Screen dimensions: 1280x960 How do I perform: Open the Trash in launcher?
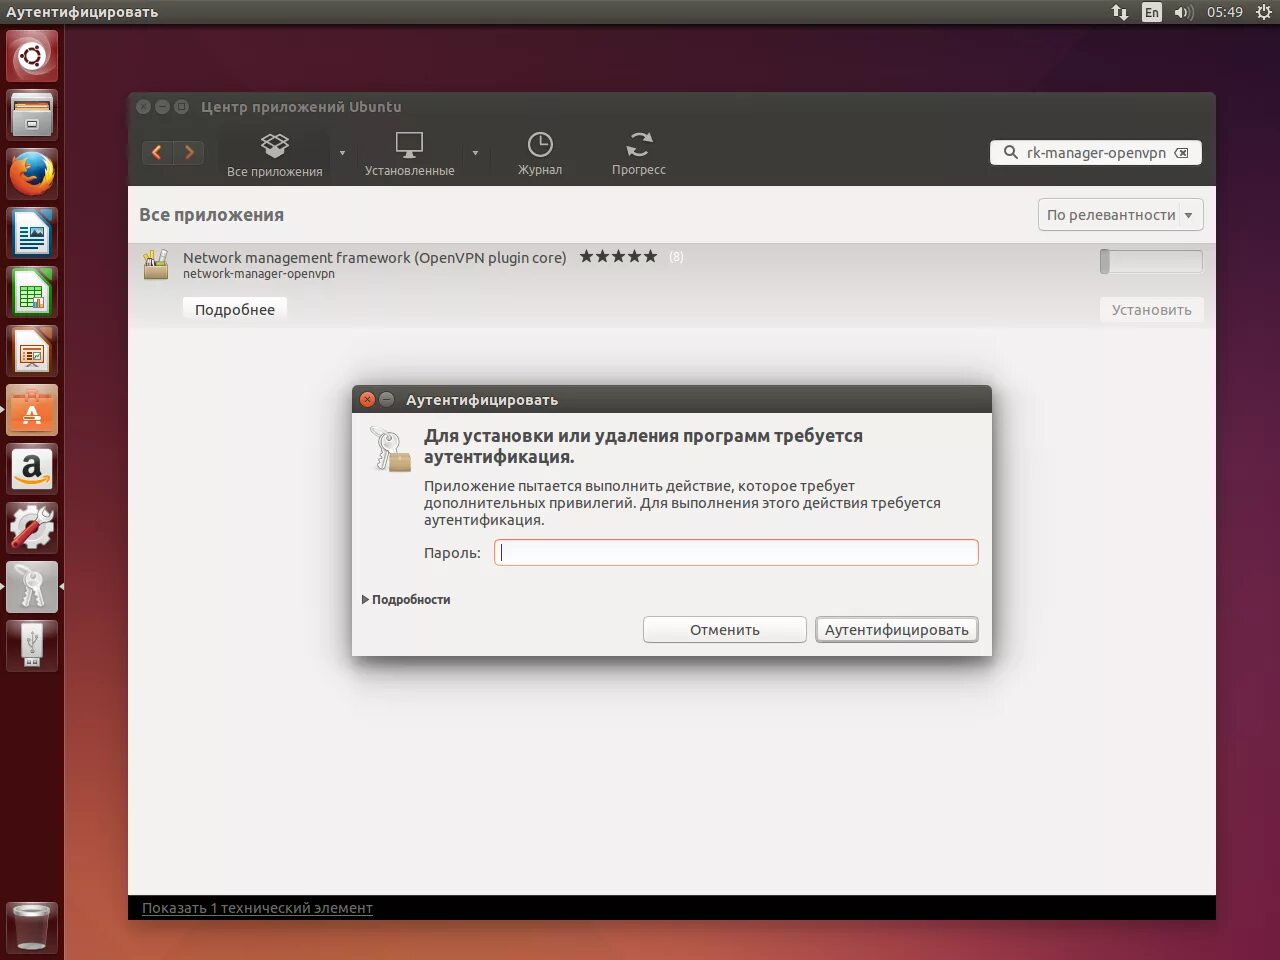tap(32, 926)
